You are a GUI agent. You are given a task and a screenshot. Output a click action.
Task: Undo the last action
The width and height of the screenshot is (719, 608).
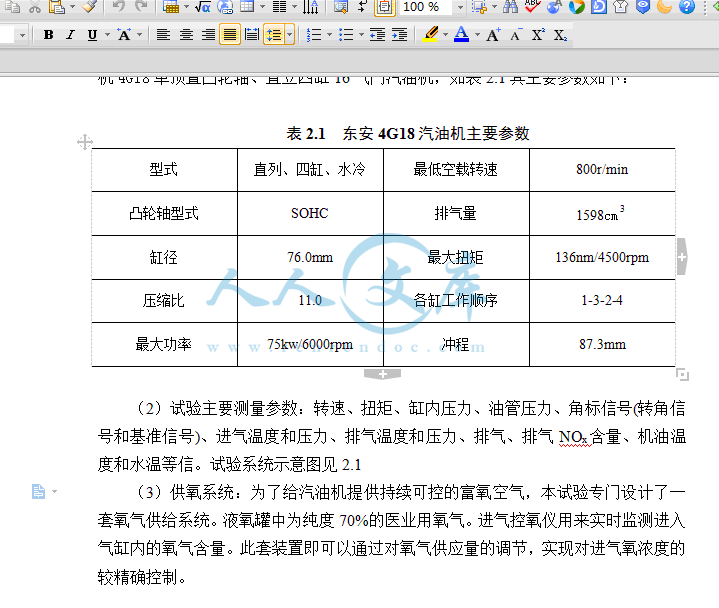(119, 6)
